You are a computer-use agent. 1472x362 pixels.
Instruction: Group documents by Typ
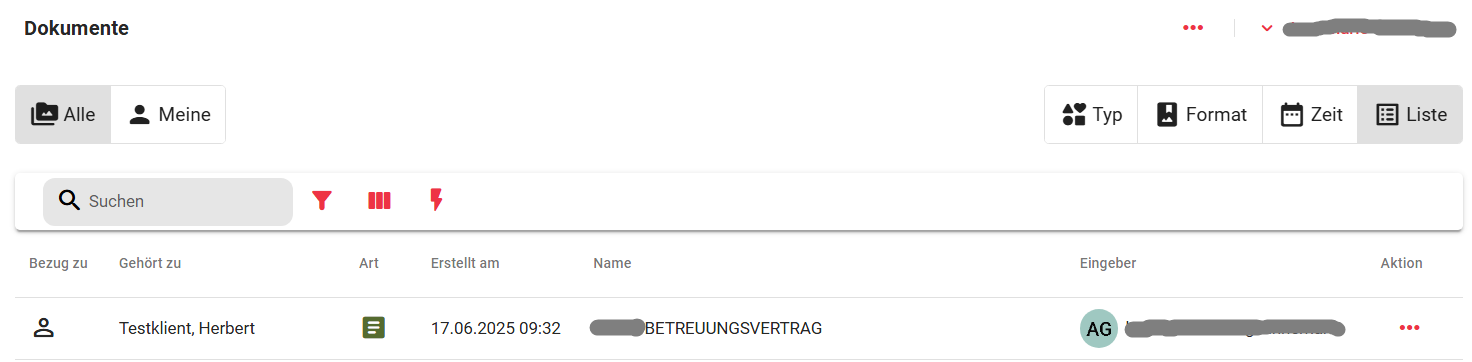tap(1091, 114)
